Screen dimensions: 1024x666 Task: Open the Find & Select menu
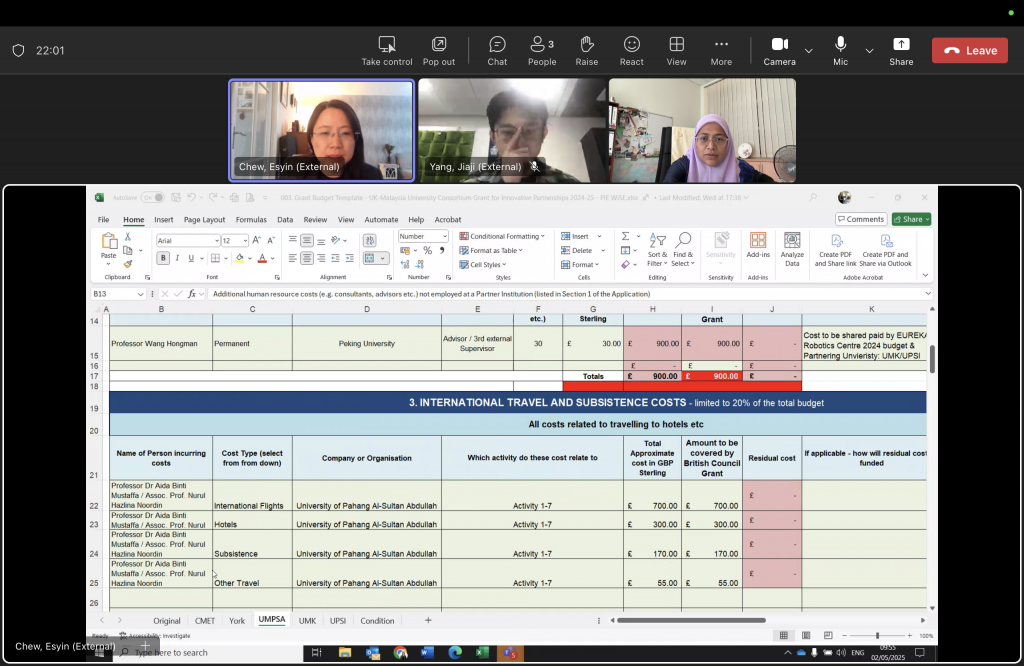[683, 250]
